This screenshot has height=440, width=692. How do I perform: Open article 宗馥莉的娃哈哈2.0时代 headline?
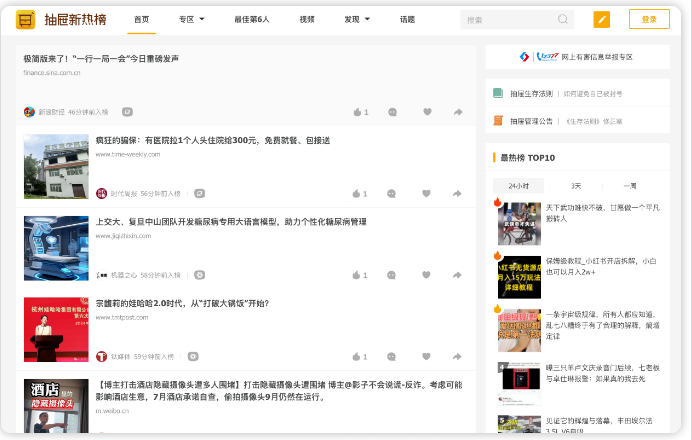(182, 304)
